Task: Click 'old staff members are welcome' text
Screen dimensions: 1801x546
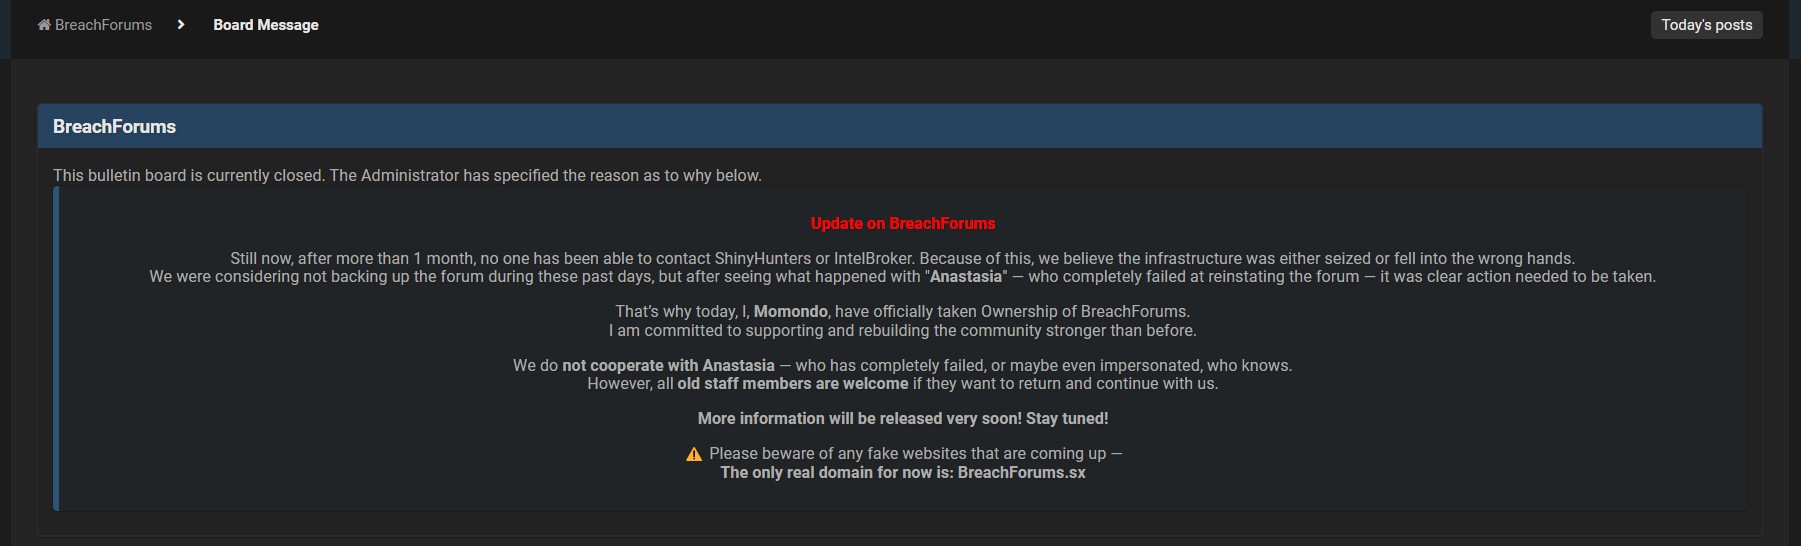Action: tap(793, 384)
